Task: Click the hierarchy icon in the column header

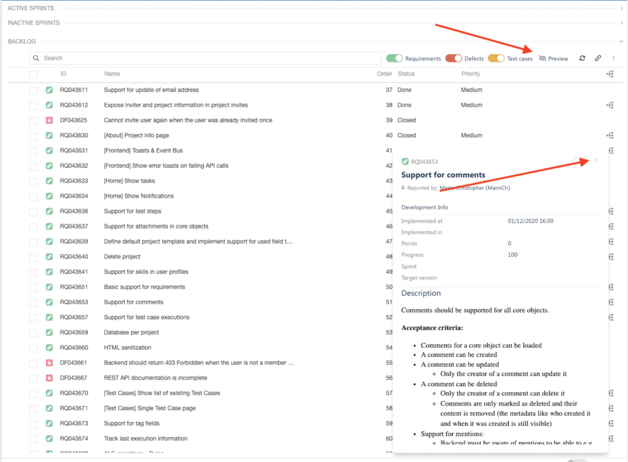Action: coord(610,74)
